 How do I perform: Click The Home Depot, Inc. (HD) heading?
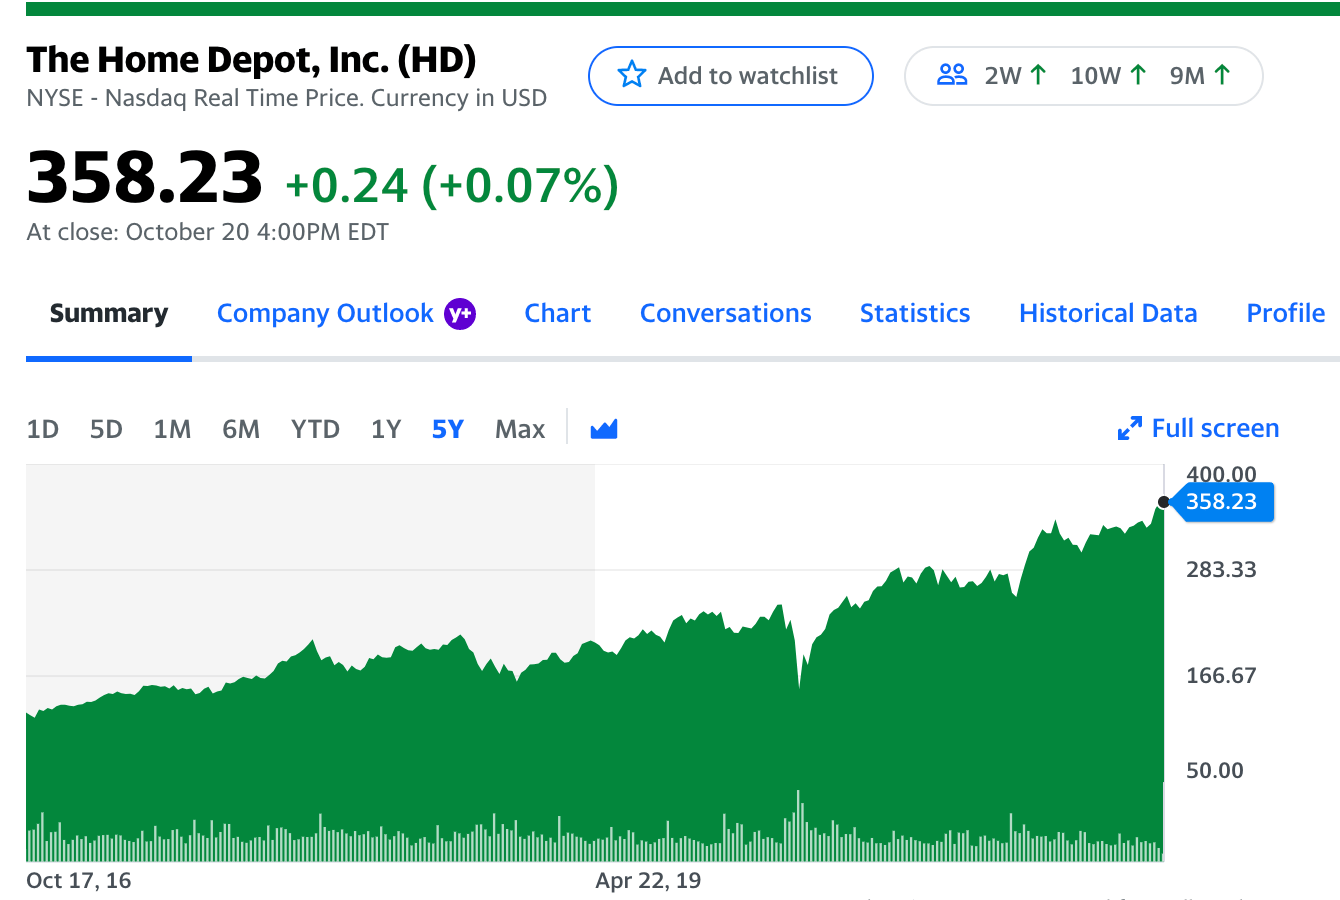[x=251, y=60]
